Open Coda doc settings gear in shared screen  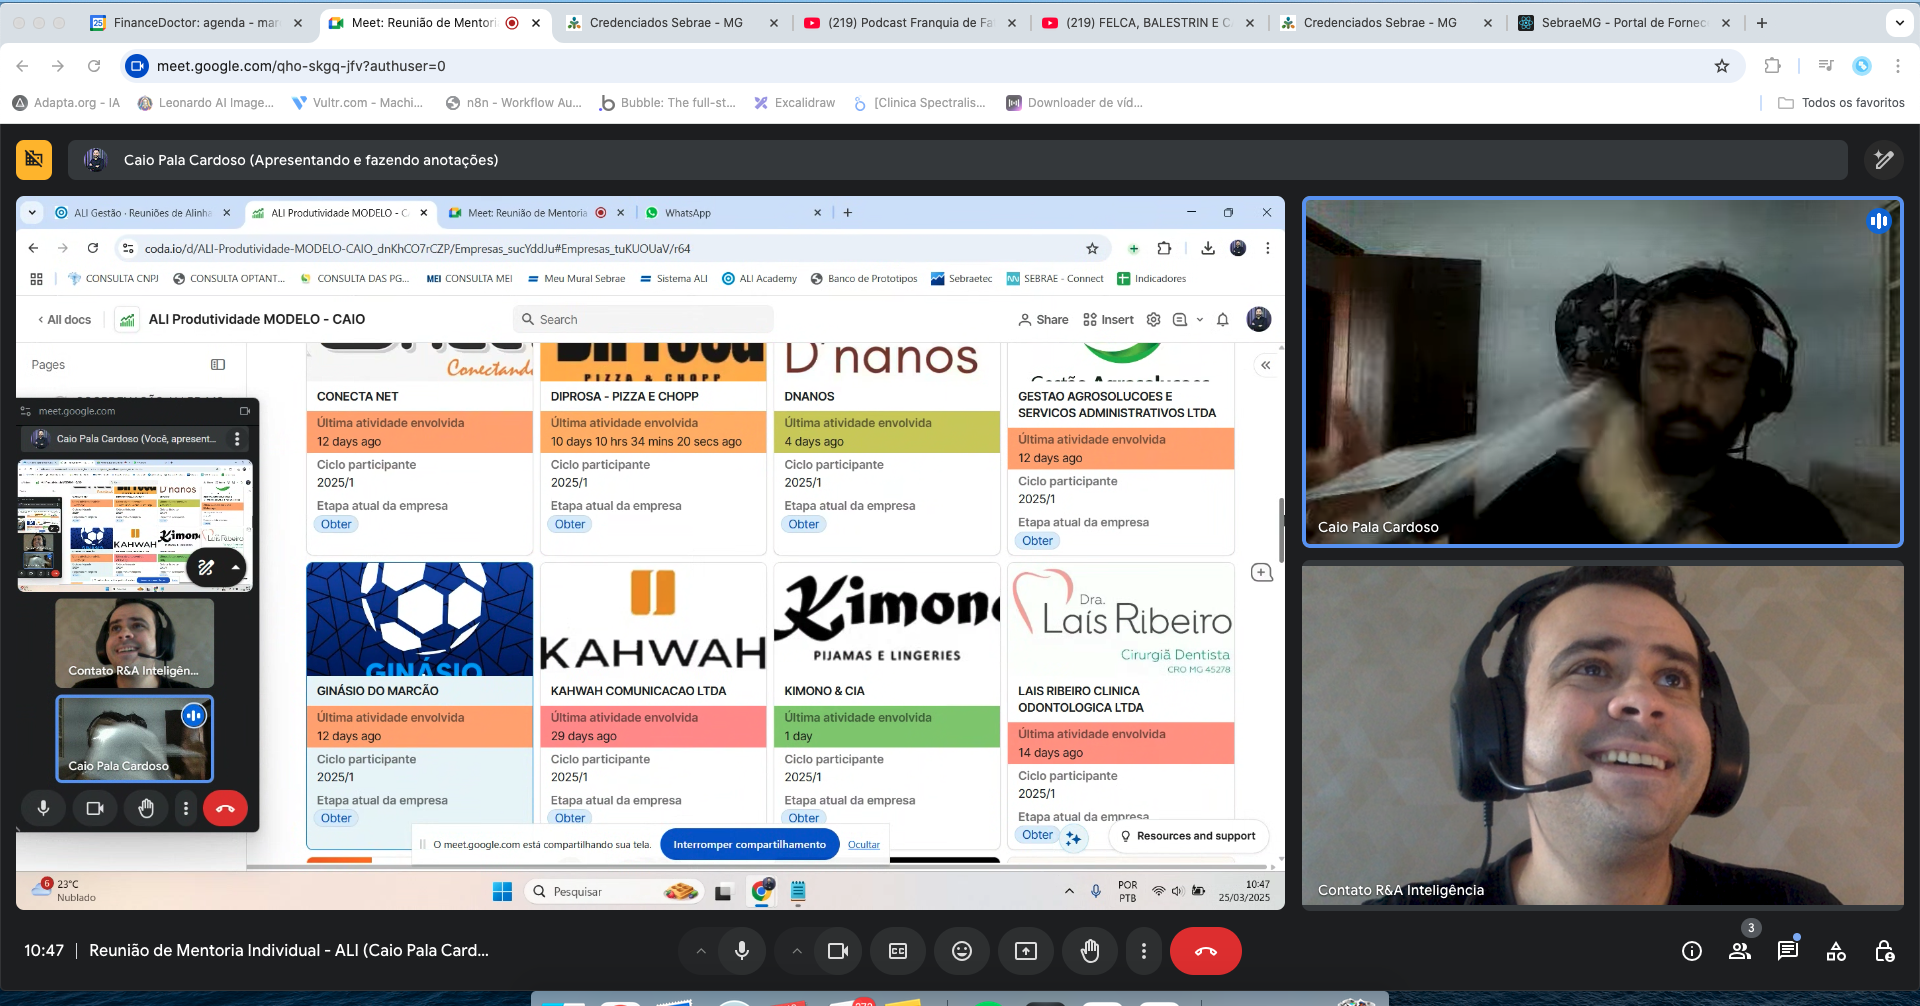point(1153,320)
